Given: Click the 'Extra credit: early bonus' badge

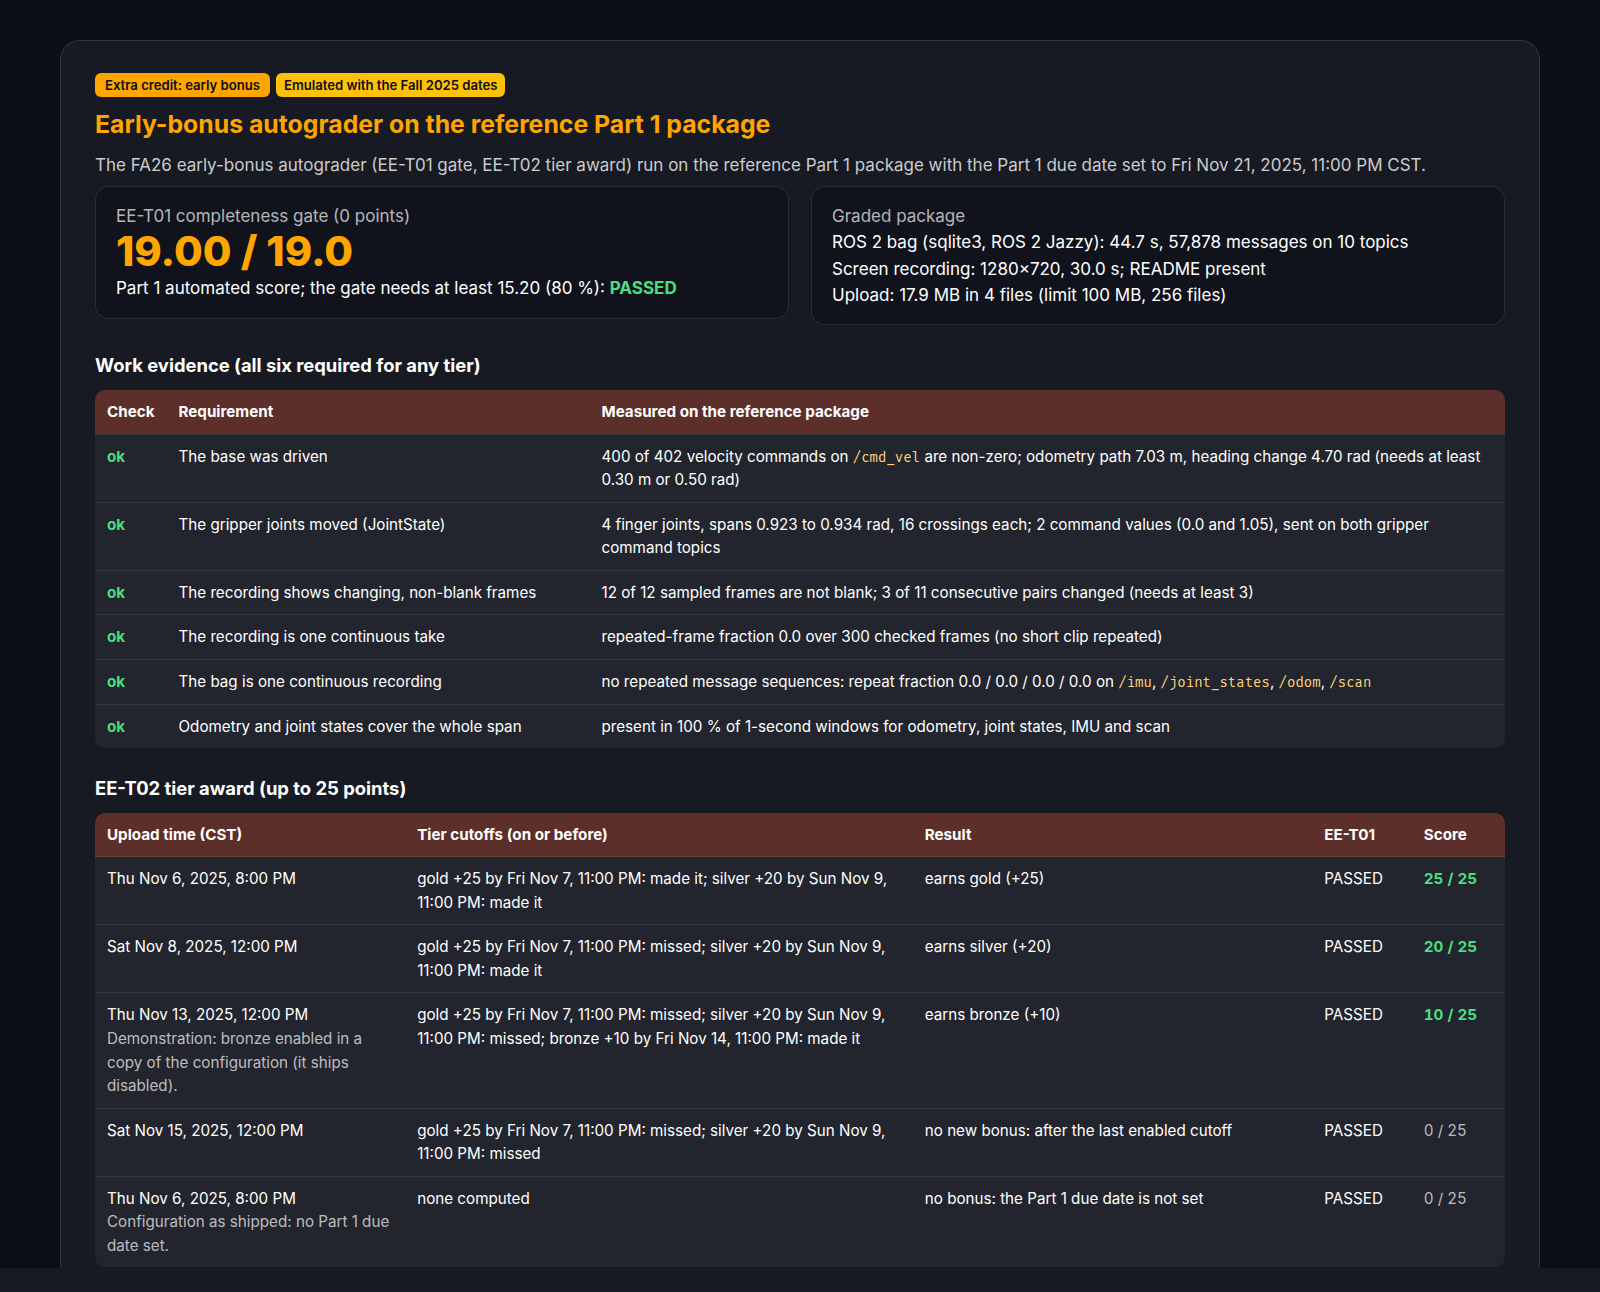Looking at the screenshot, I should [x=182, y=85].
